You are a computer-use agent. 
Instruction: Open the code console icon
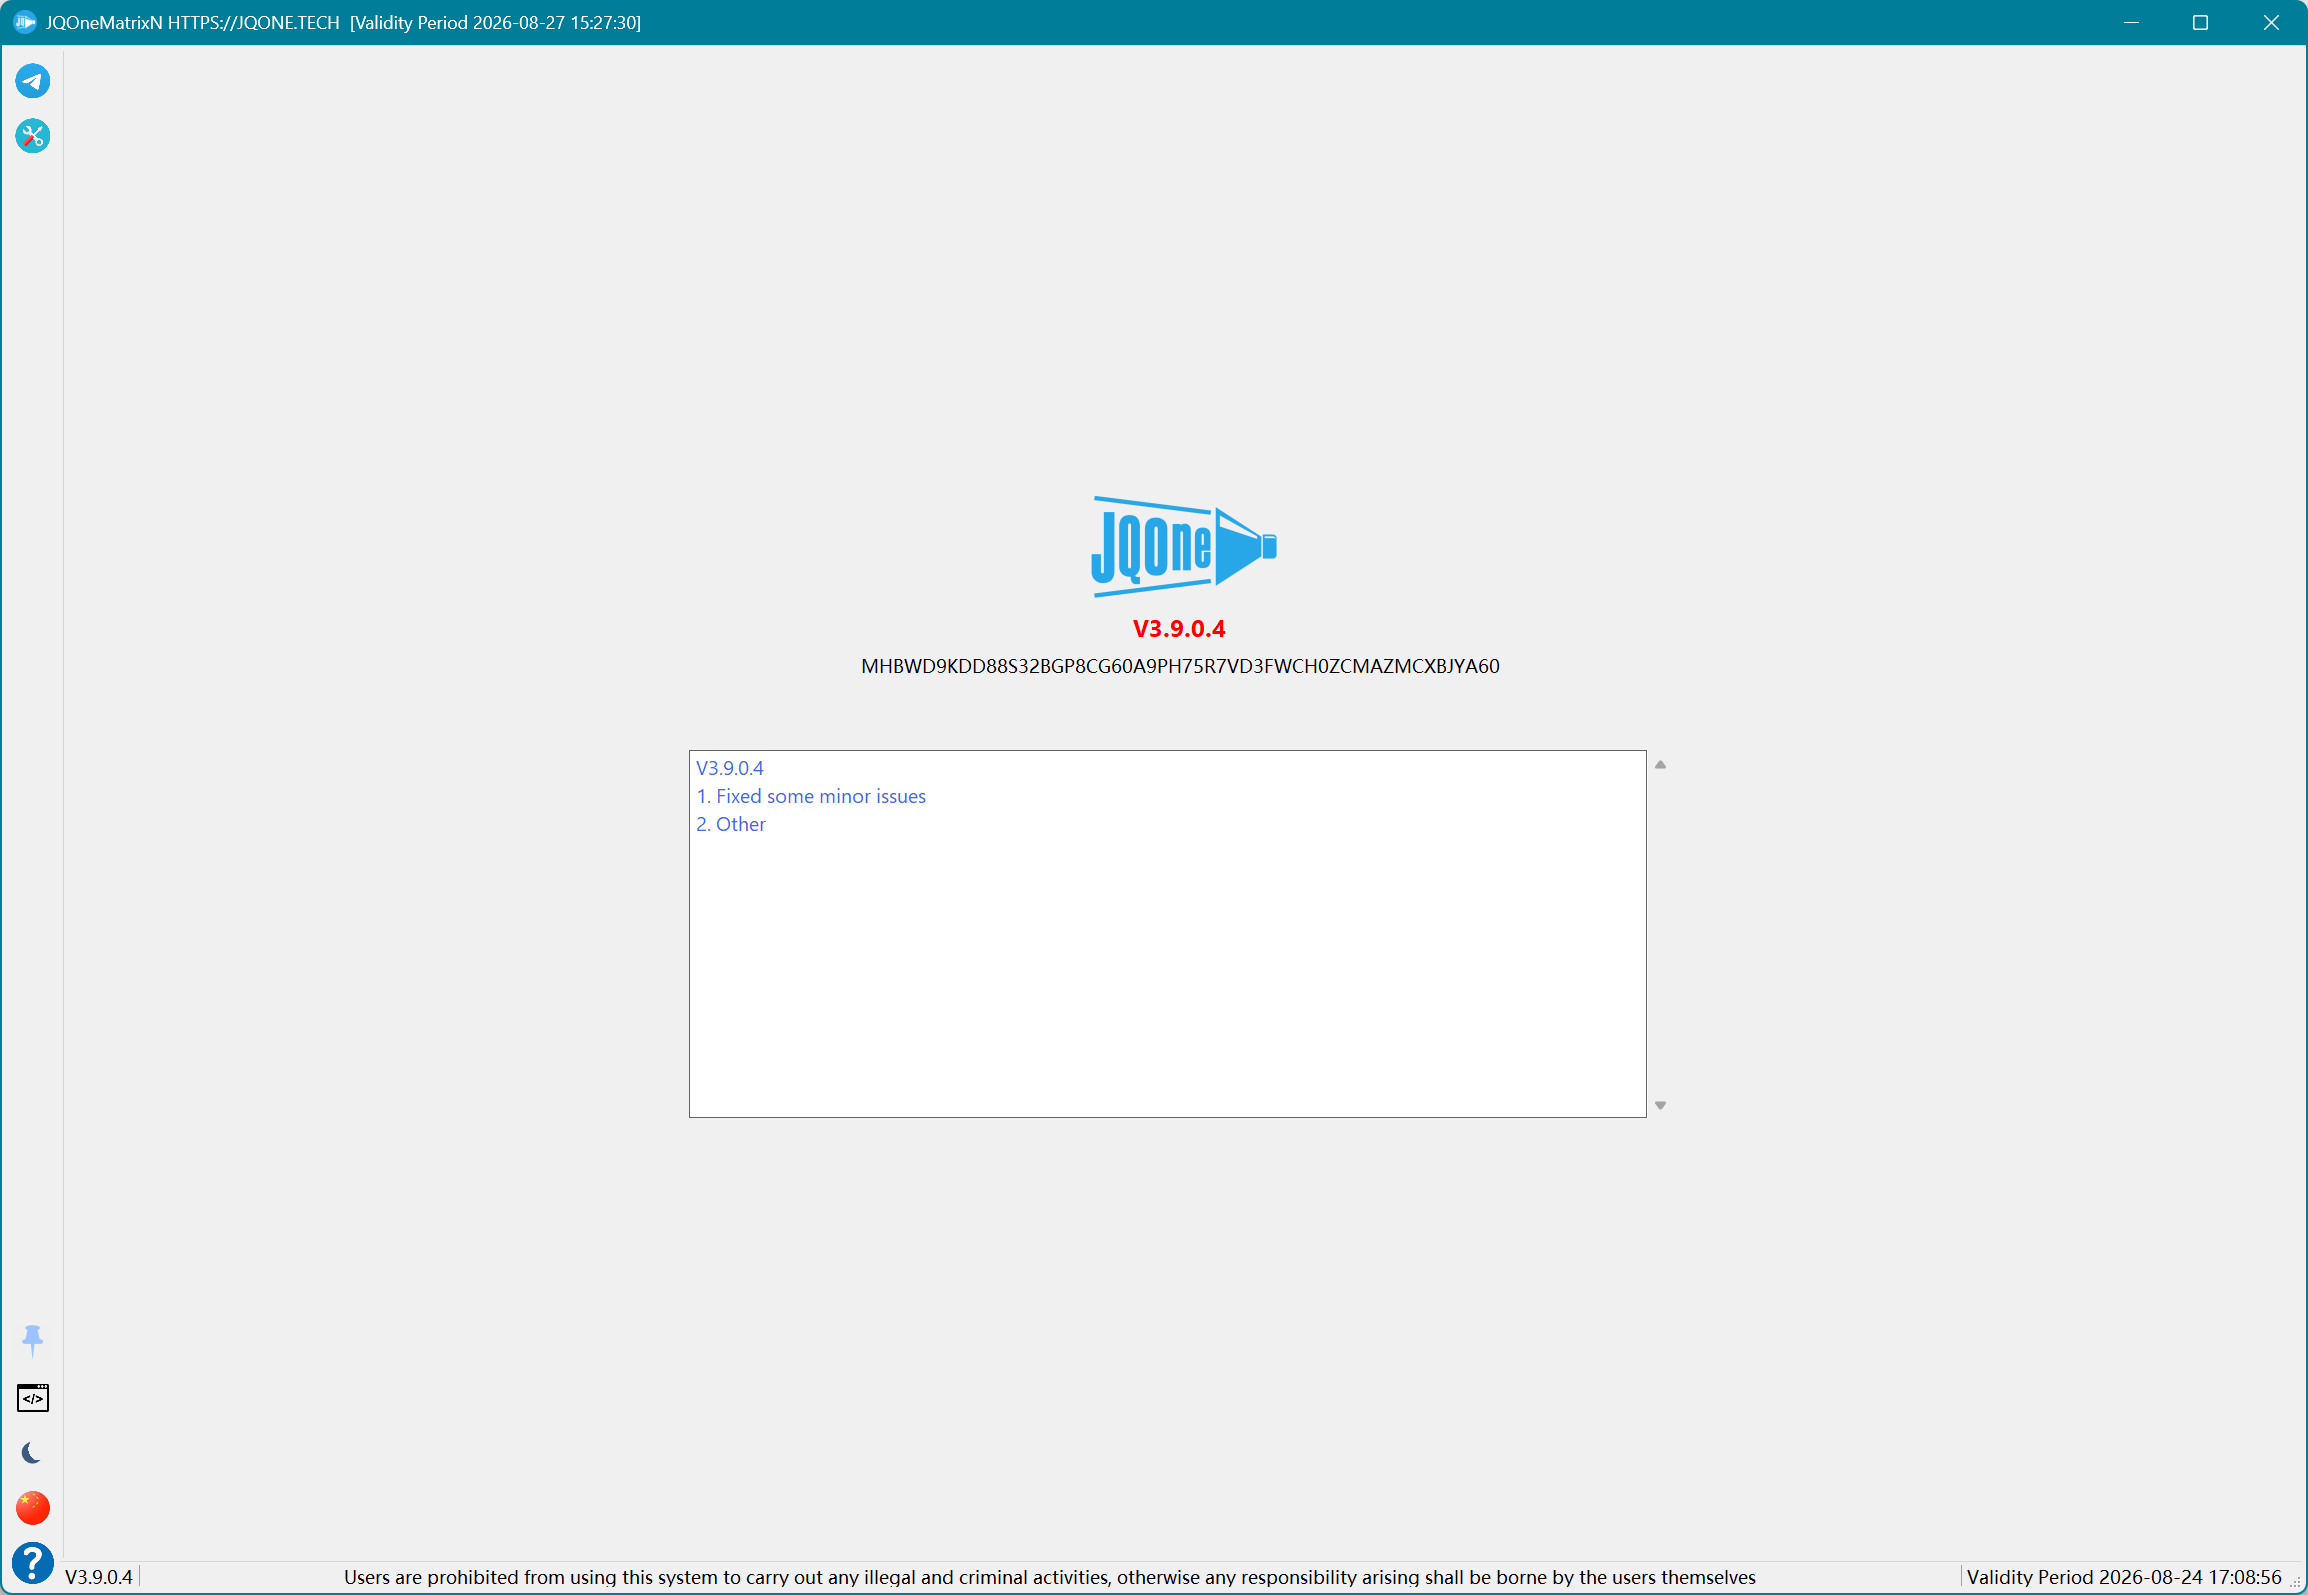click(x=33, y=1398)
